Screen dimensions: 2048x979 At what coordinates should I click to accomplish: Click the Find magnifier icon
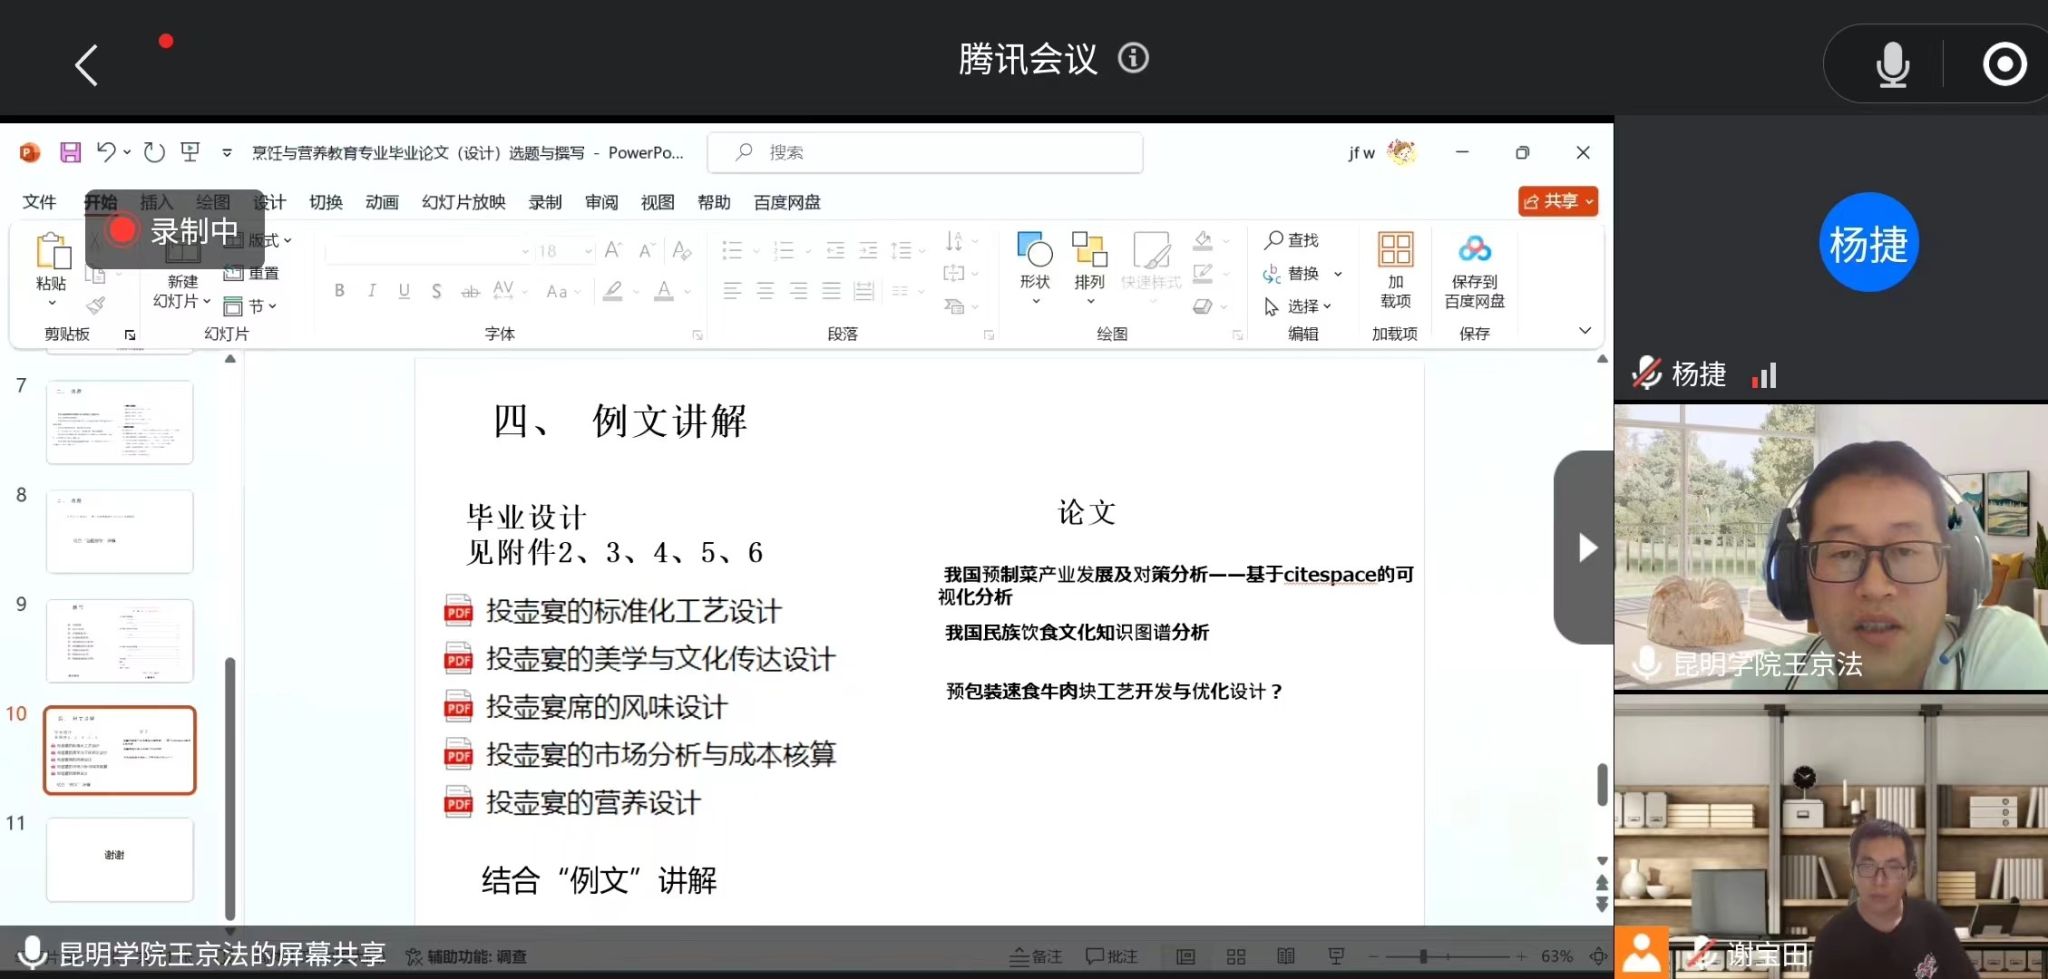1274,240
